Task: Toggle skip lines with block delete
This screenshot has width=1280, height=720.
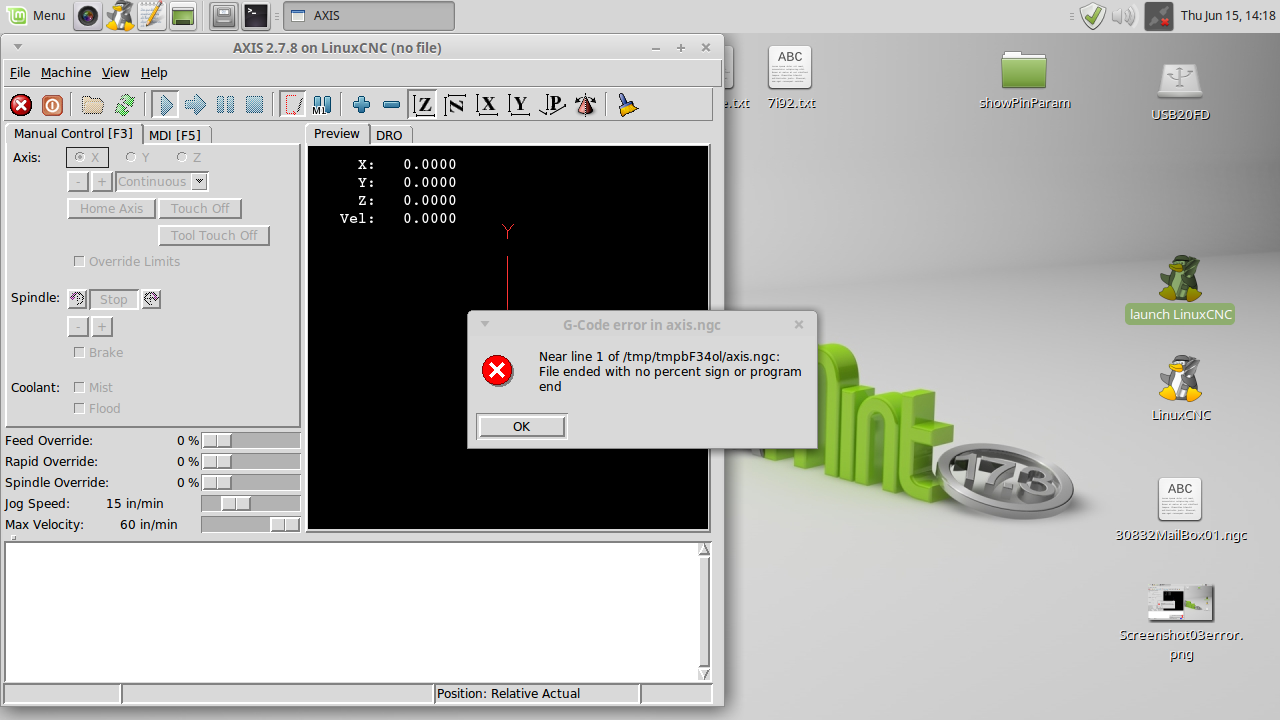Action: click(x=293, y=104)
